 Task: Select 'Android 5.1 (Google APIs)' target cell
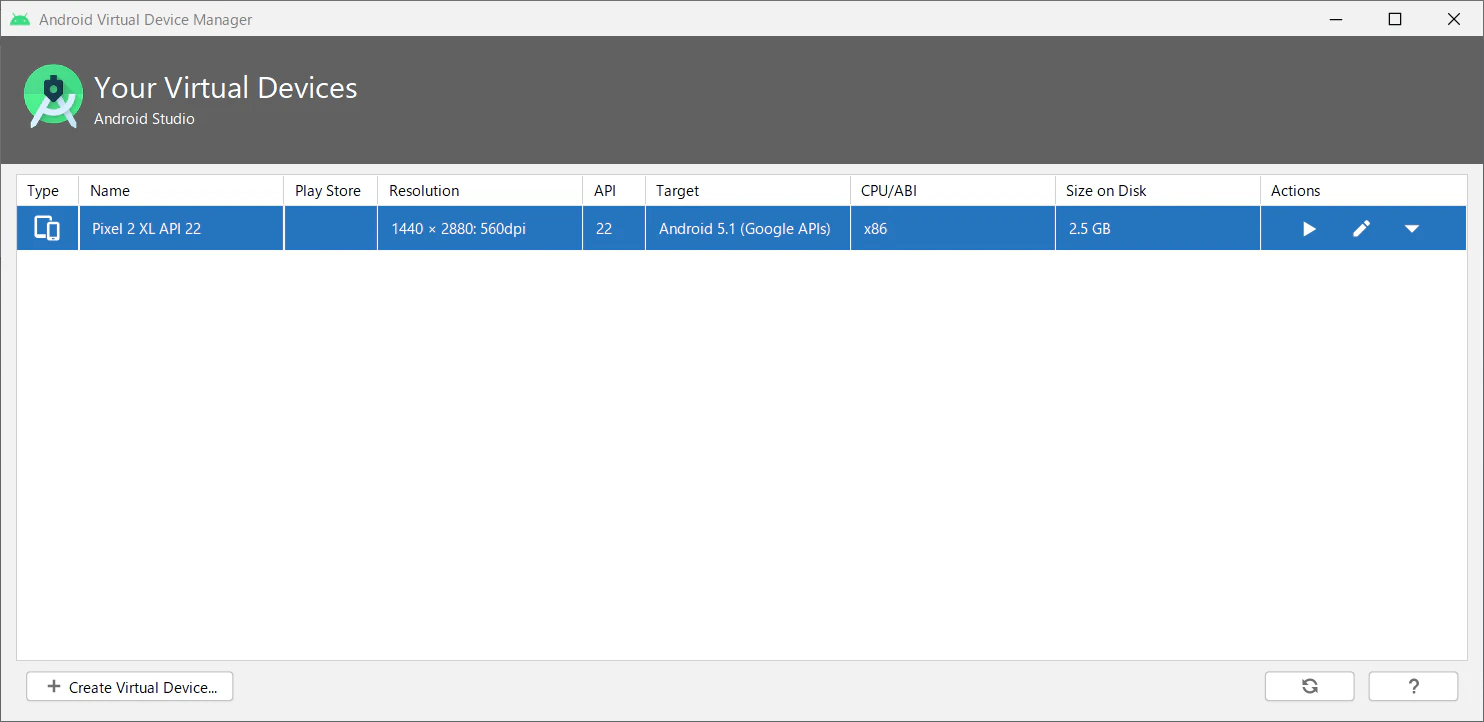tap(748, 229)
